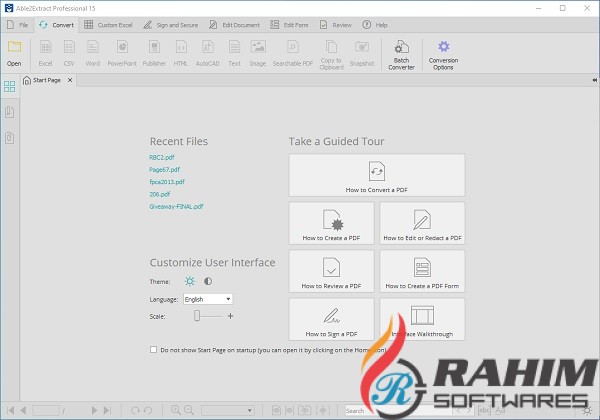The height and width of the screenshot is (420, 600).
Task: Open recent file Page67.pdf
Action: point(165,169)
